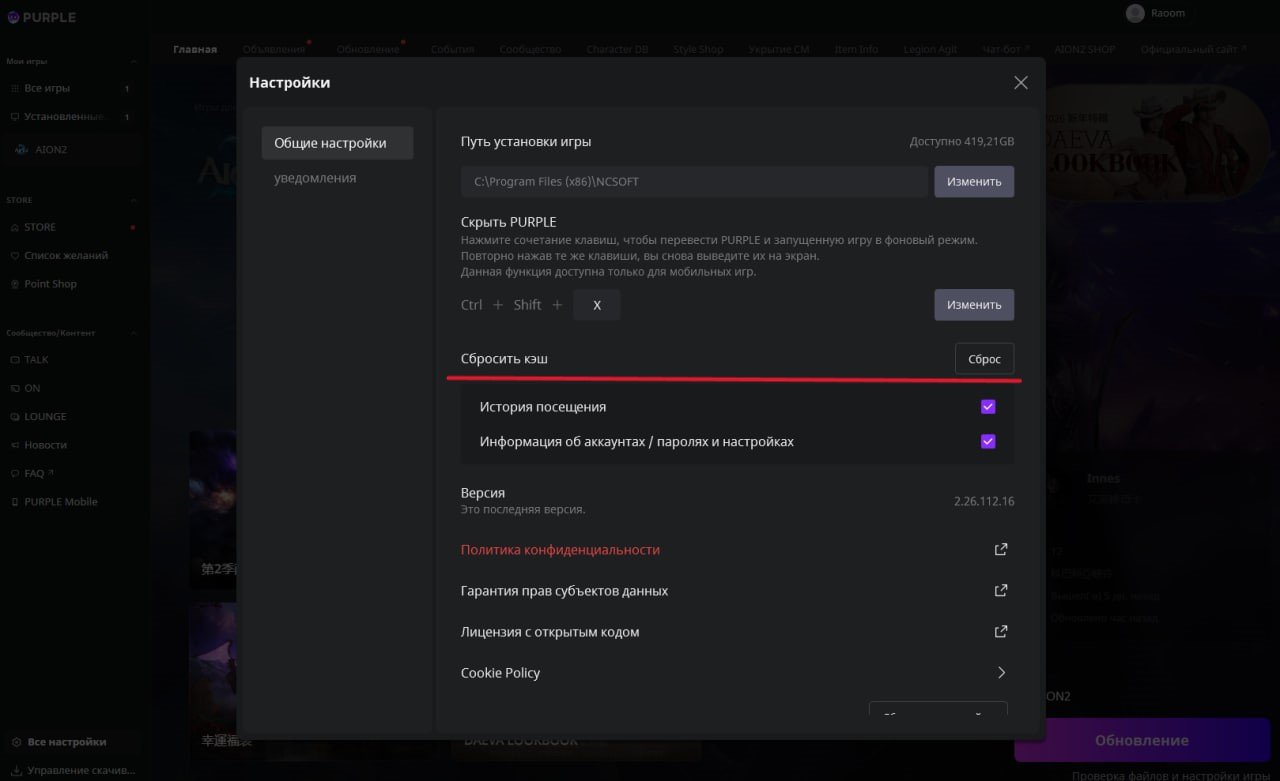Screen dimensions: 1280x781
Task: Collapse the Мои игры sidebar section
Action: point(133,61)
